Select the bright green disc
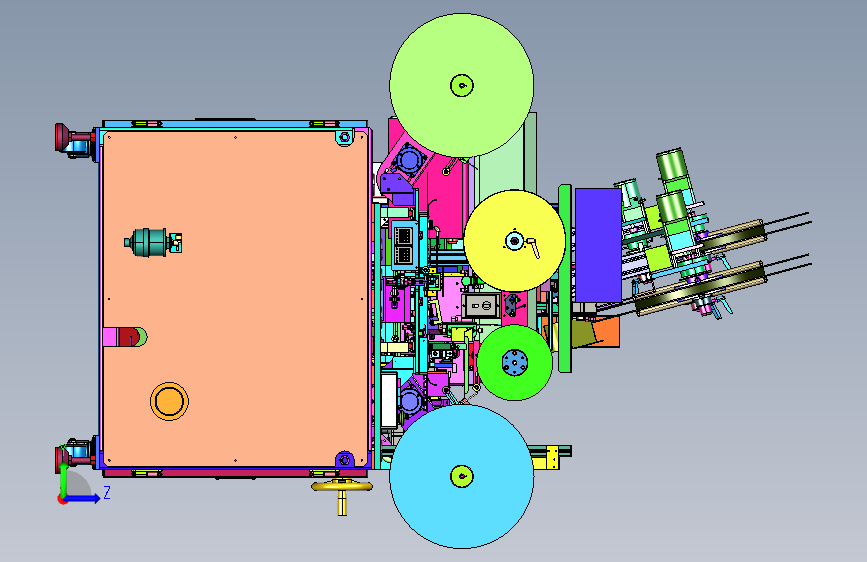 click(515, 362)
